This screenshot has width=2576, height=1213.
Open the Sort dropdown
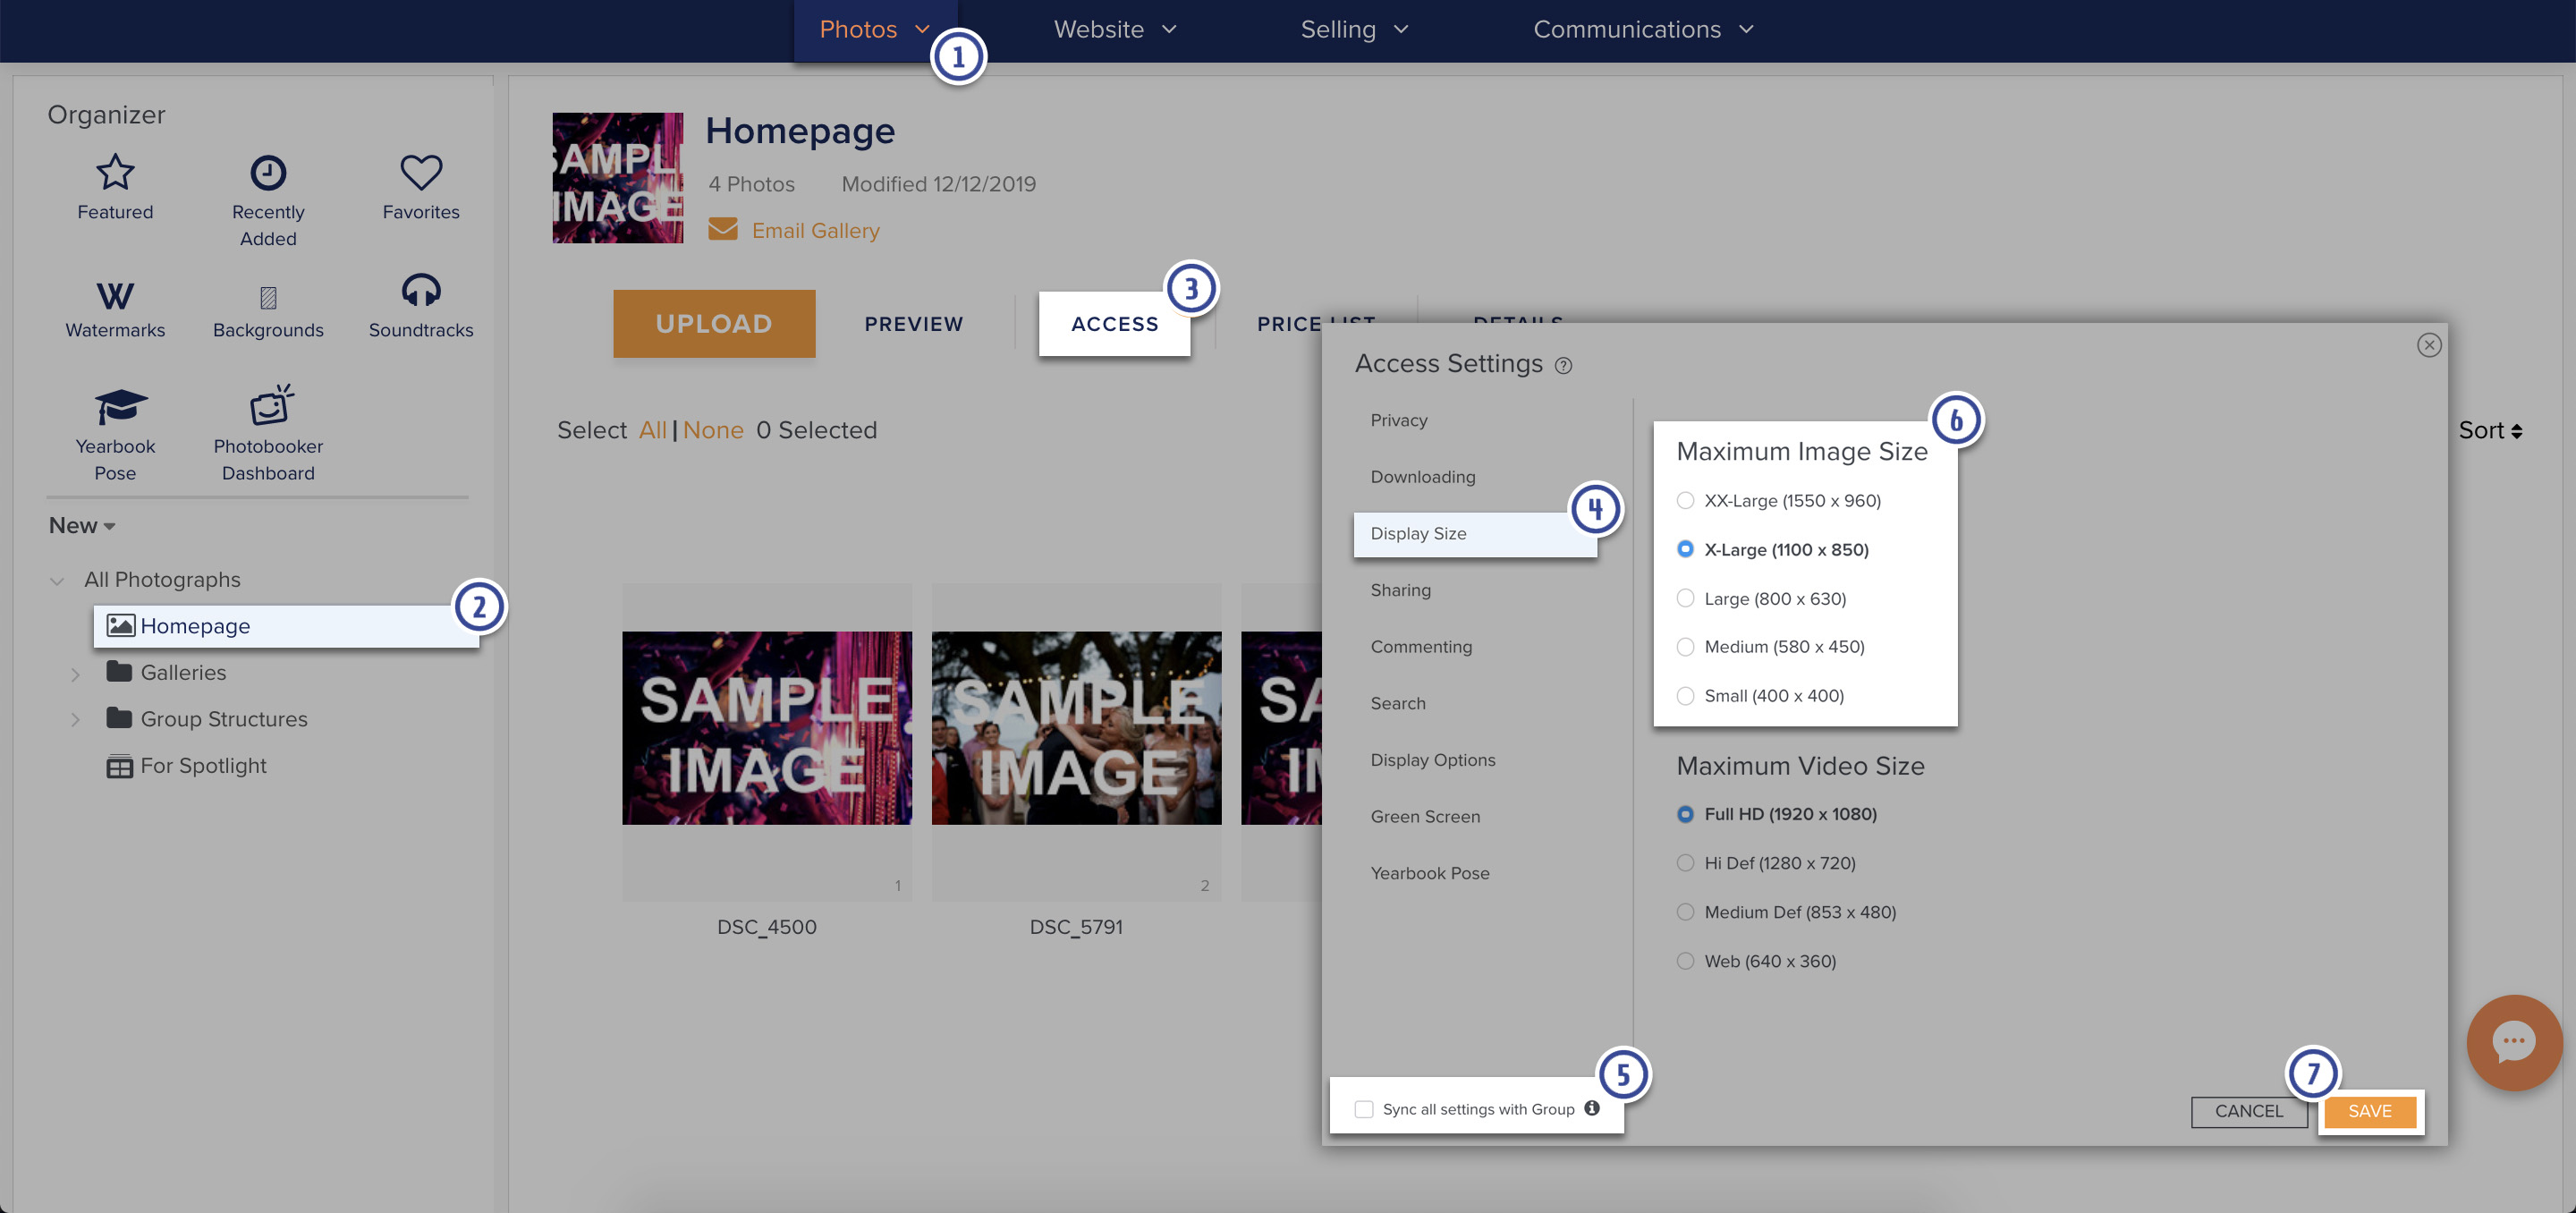pyautogui.click(x=2489, y=430)
